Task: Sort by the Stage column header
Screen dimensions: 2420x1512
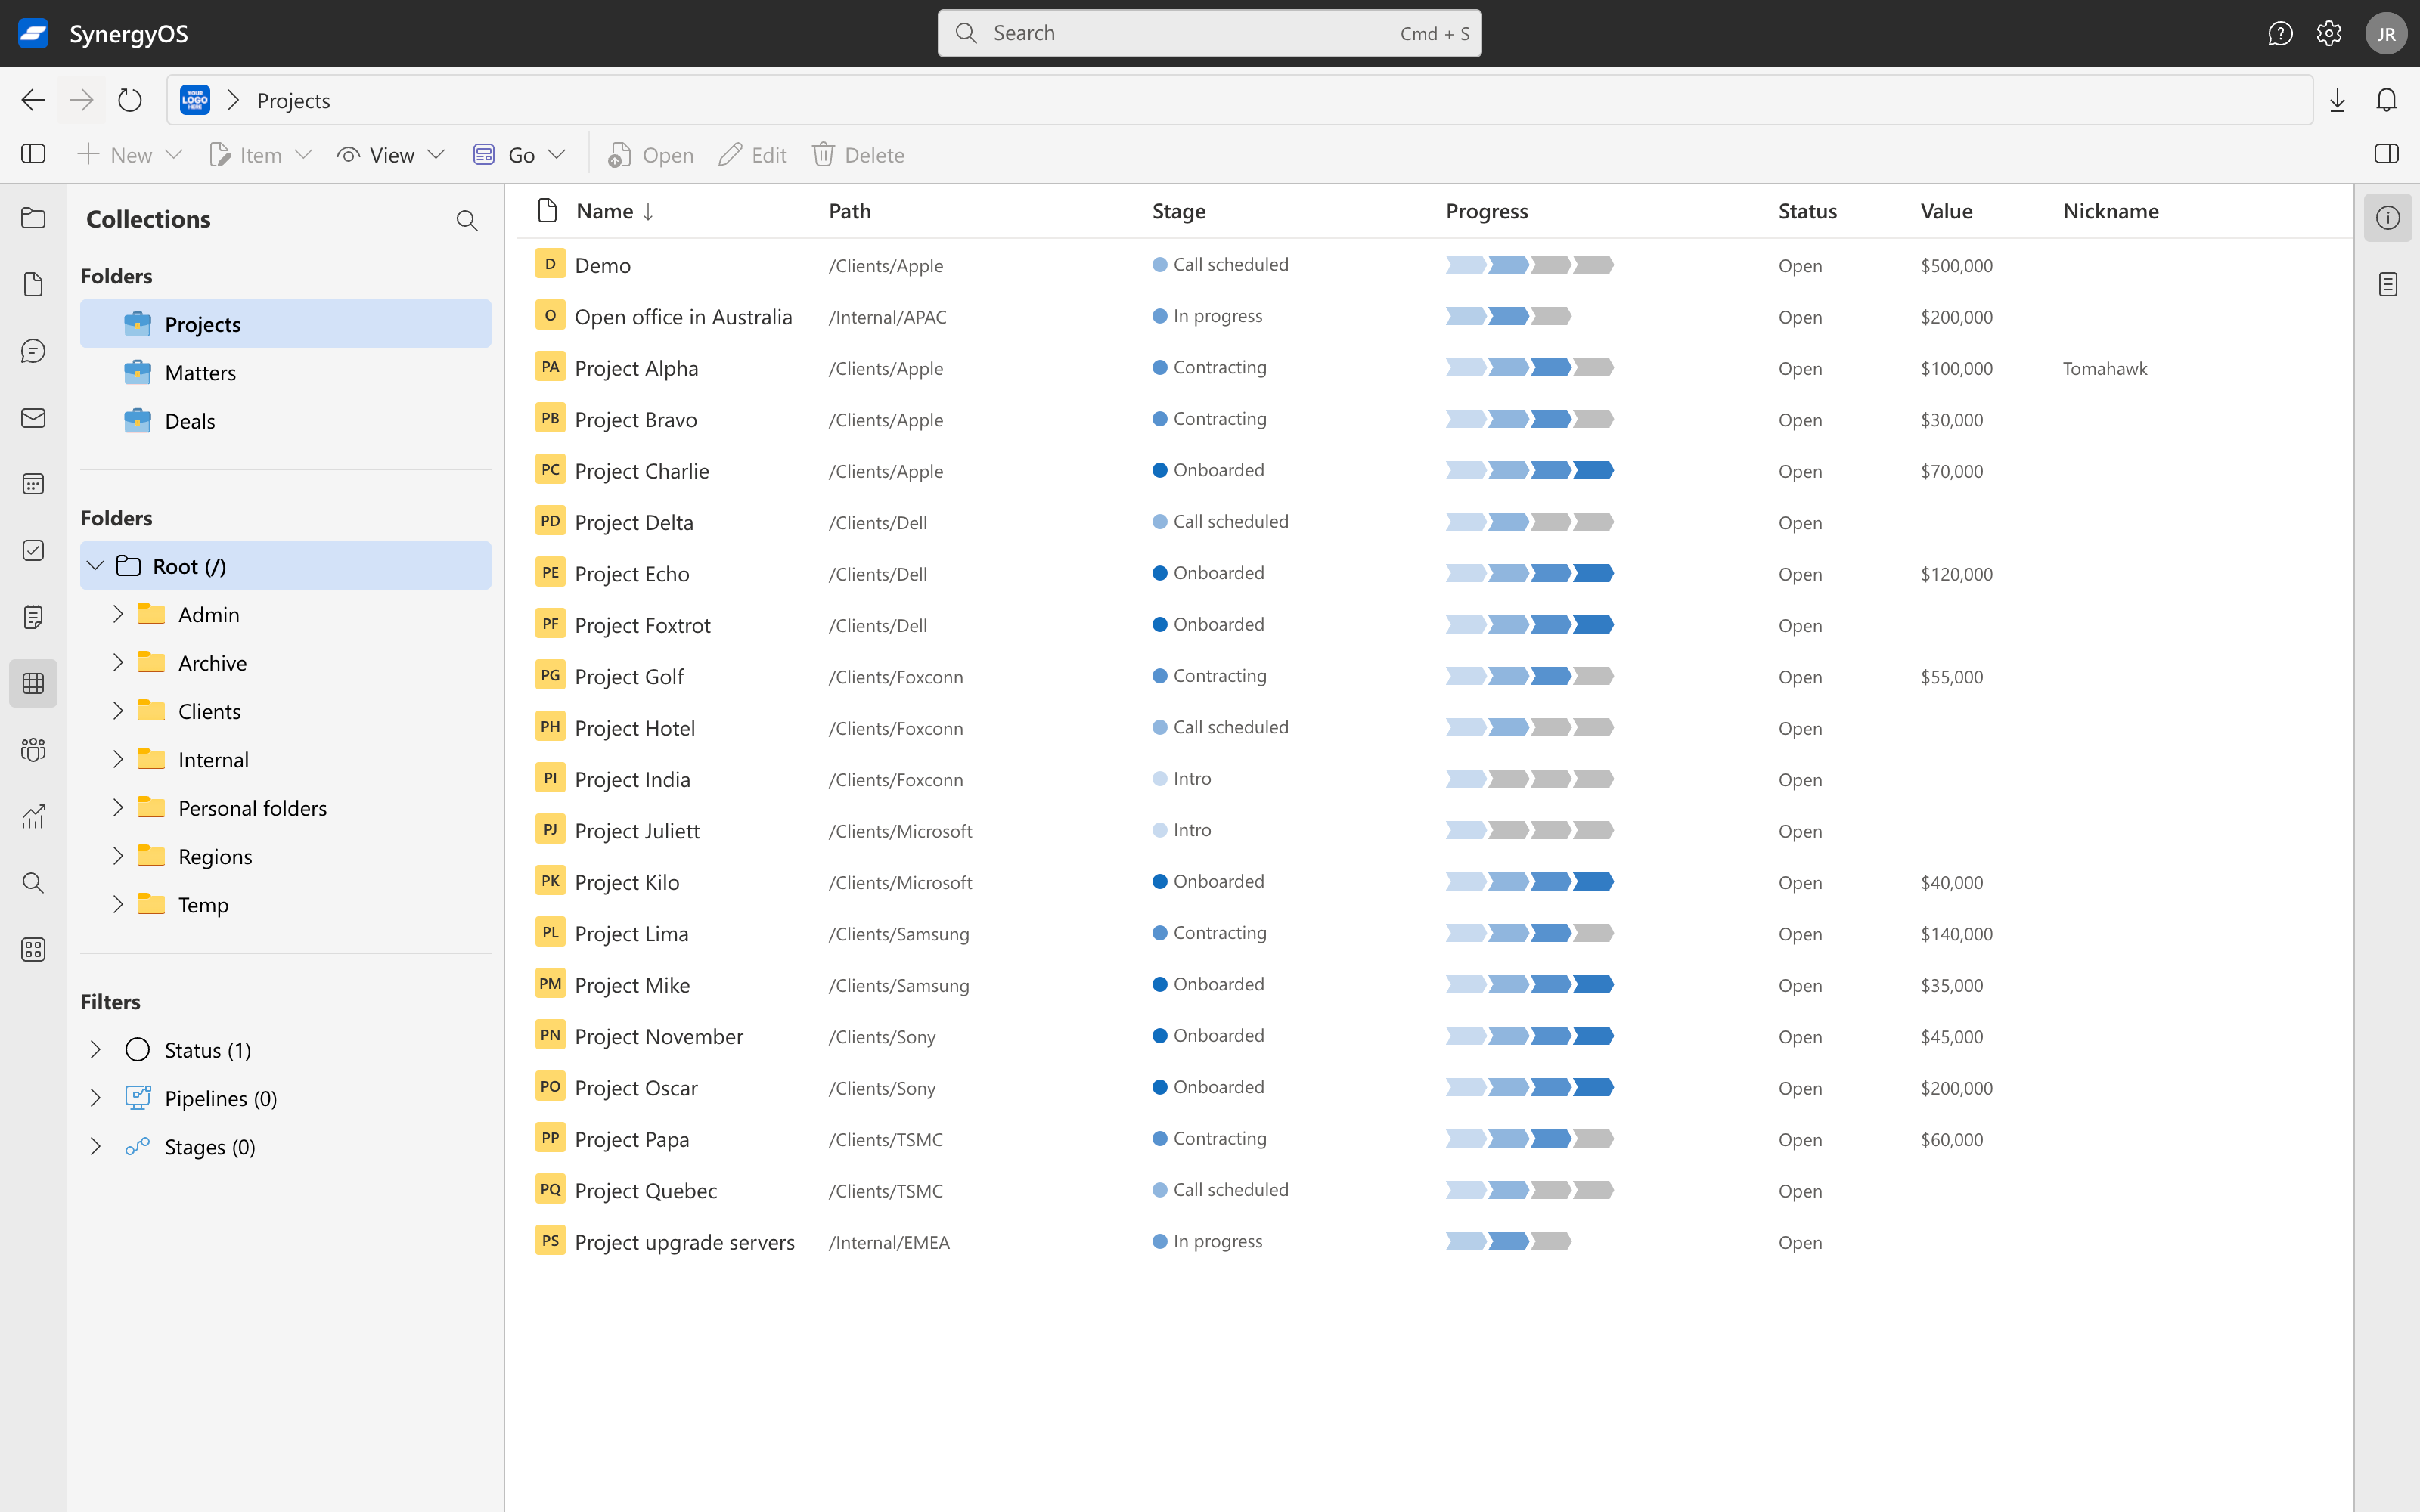Action: click(x=1179, y=211)
